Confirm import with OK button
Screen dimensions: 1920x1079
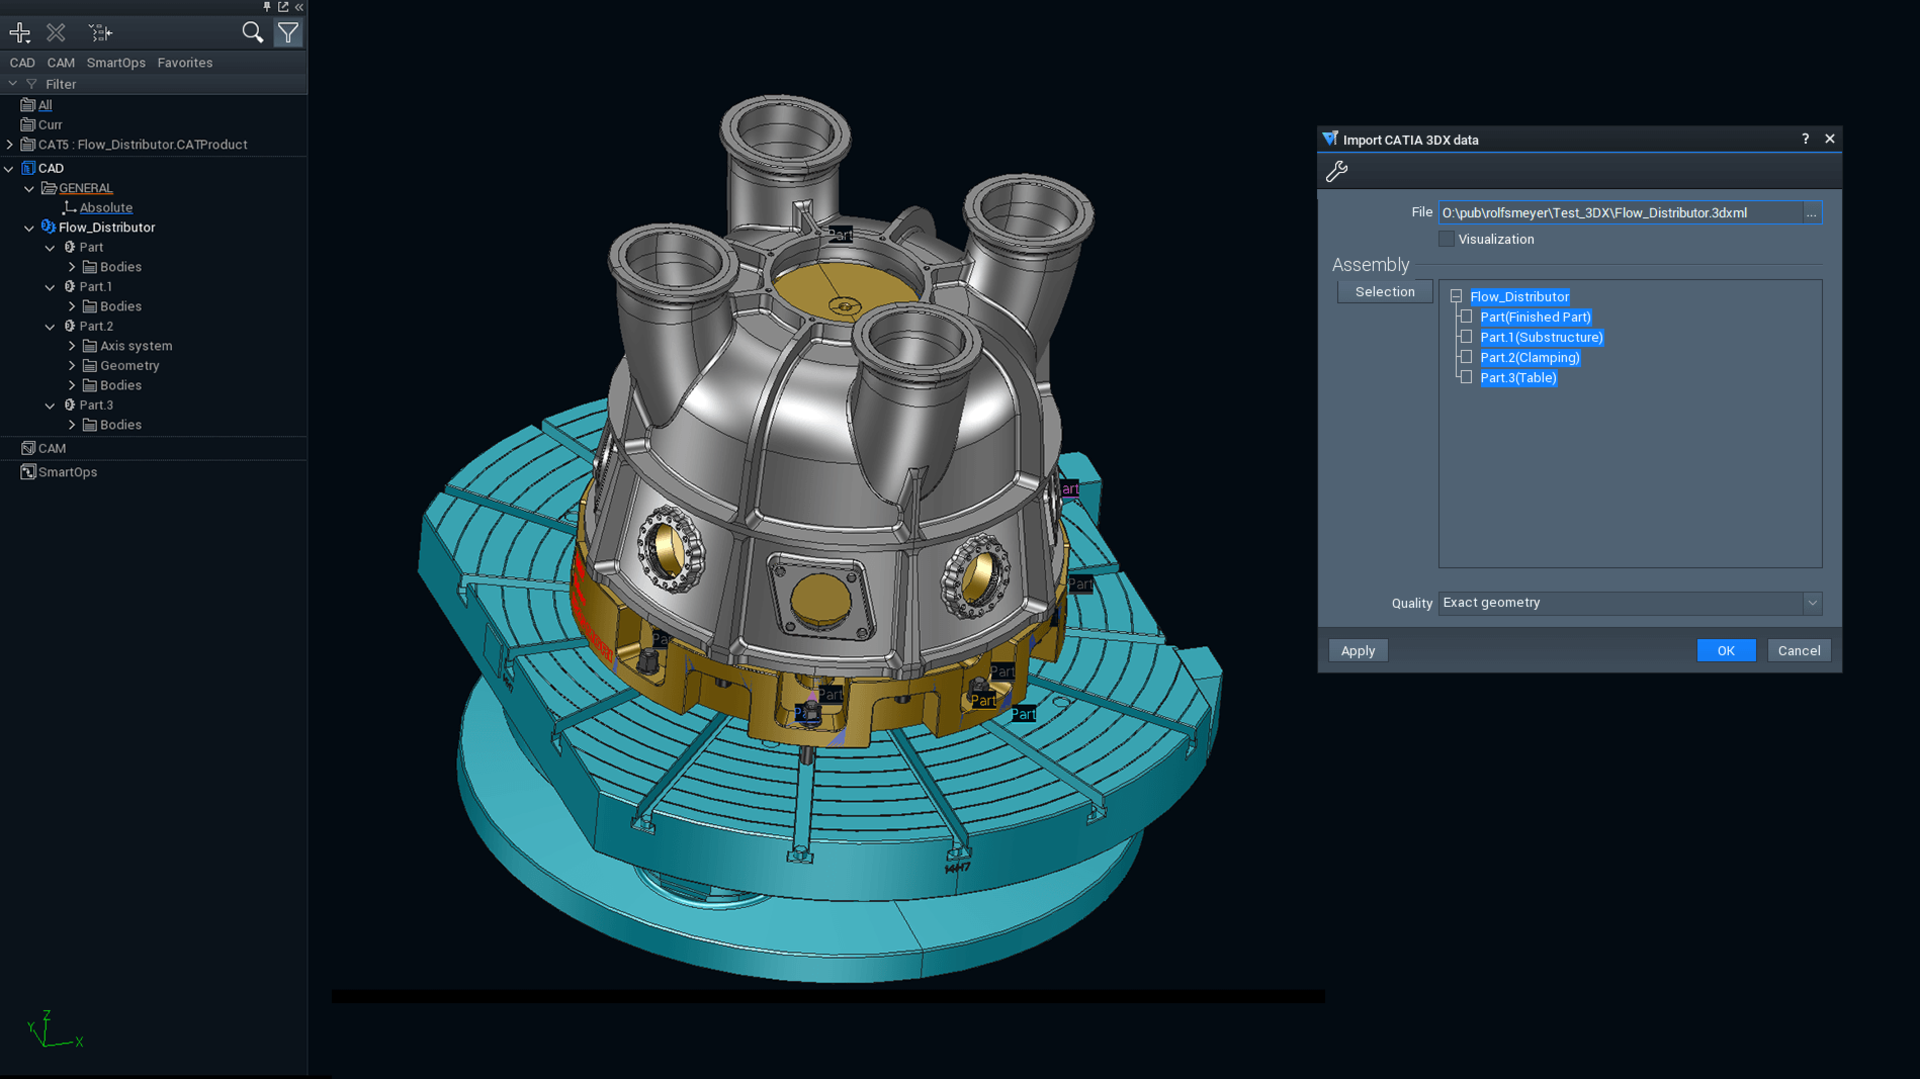[1726, 651]
